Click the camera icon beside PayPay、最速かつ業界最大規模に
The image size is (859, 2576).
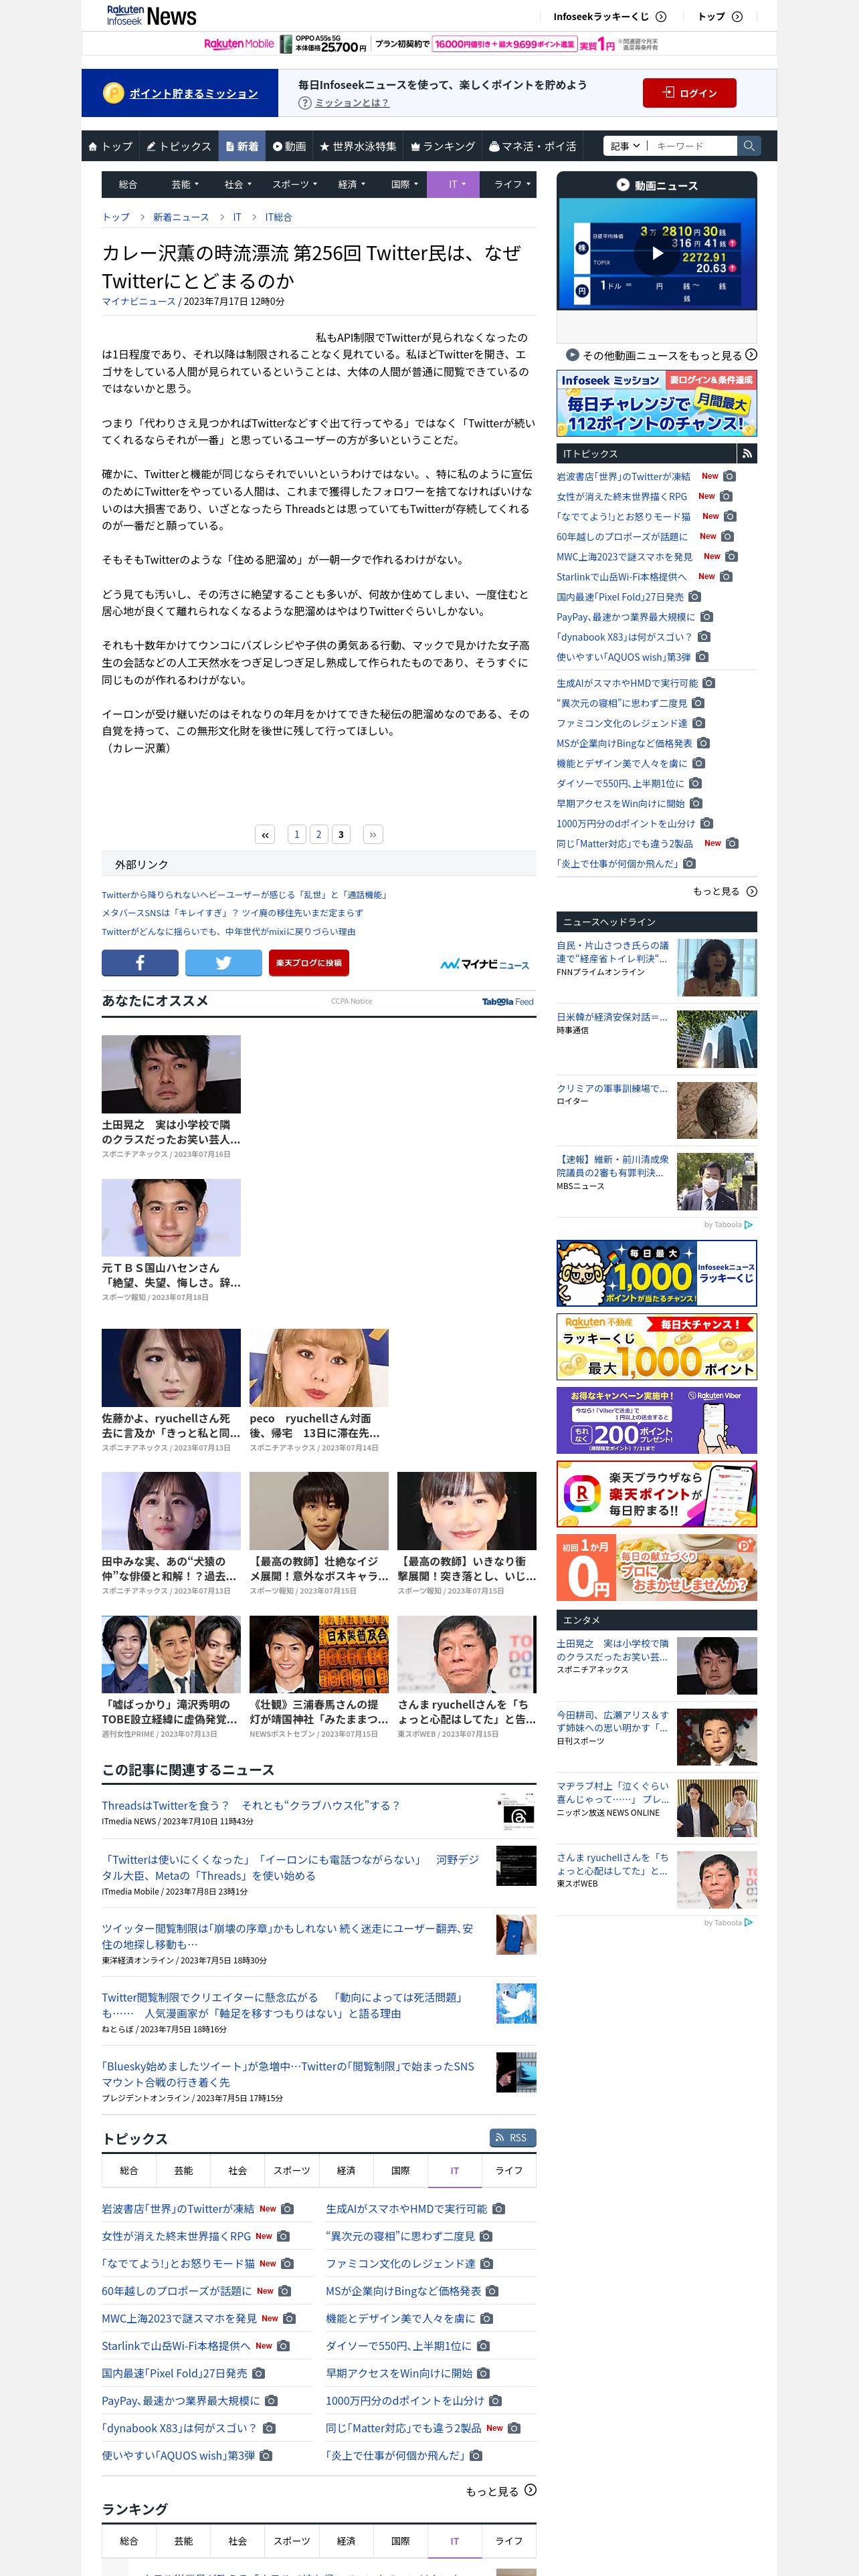tap(706, 617)
